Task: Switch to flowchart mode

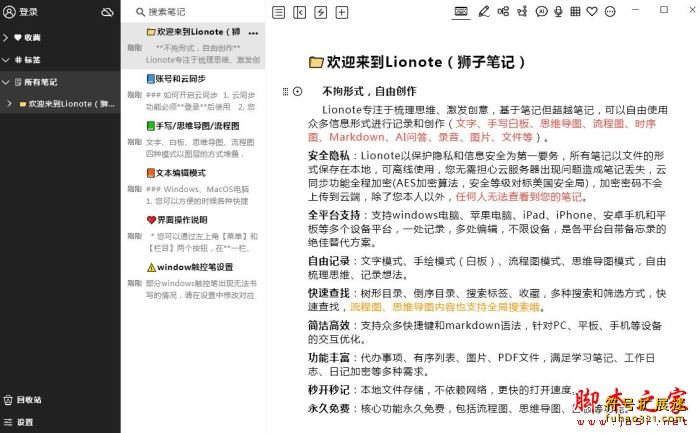Action: coord(522,12)
